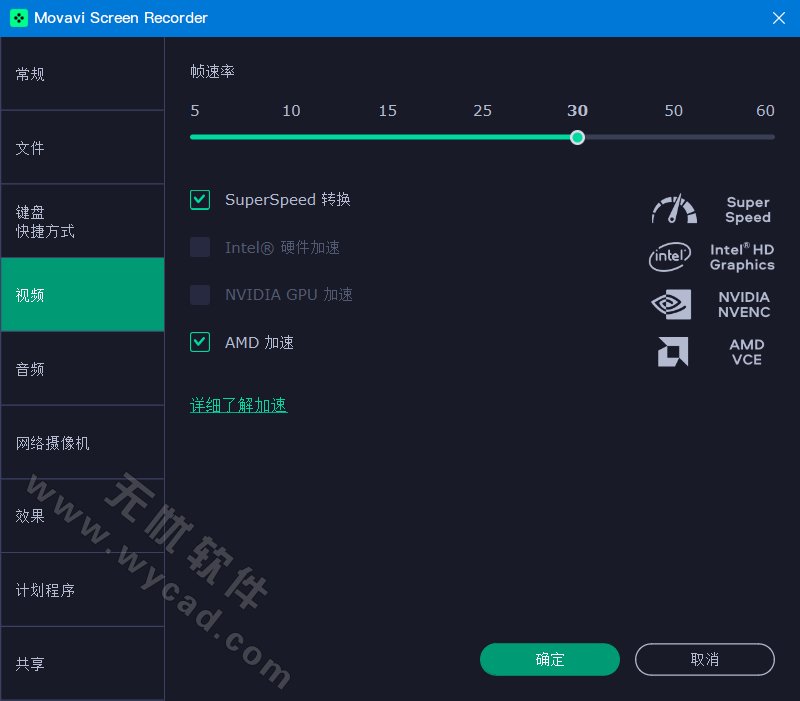Screen dimensions: 800x701
Task: Close the Movavi Screen Recorder settings window
Action: (779, 18)
